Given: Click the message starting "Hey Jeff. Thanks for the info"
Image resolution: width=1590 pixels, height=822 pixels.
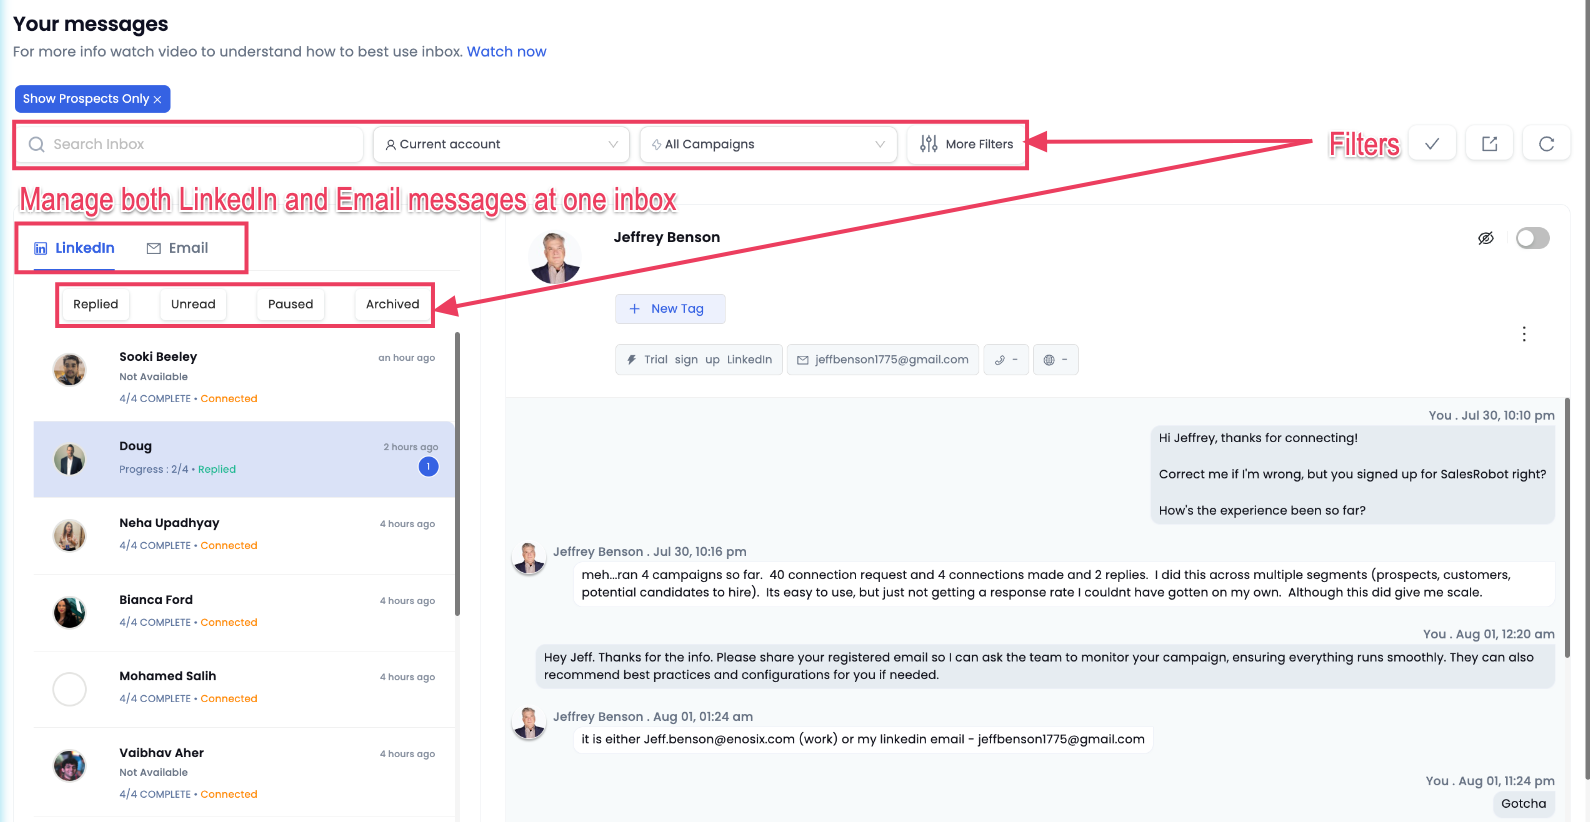Looking at the screenshot, I should click(x=1045, y=666).
